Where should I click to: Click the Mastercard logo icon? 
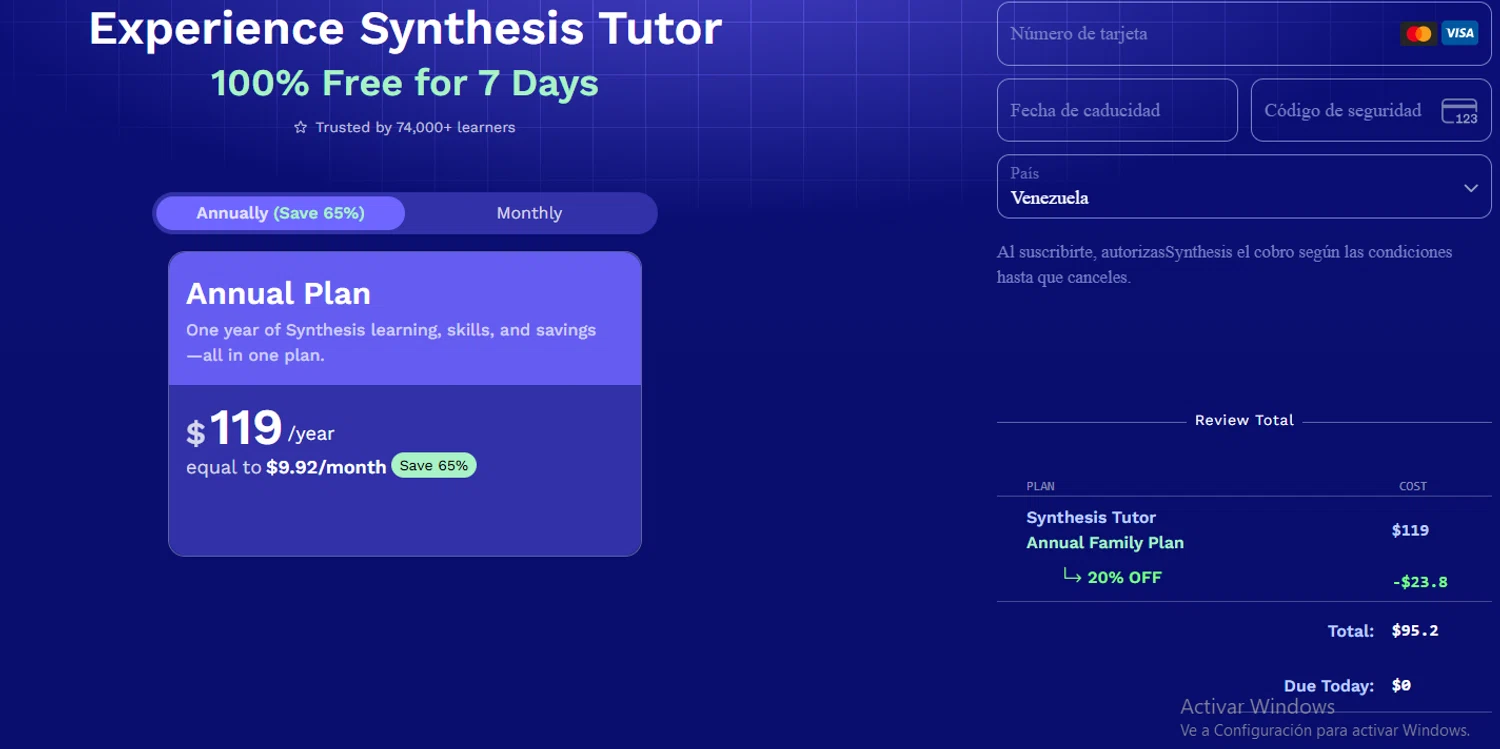coord(1418,34)
